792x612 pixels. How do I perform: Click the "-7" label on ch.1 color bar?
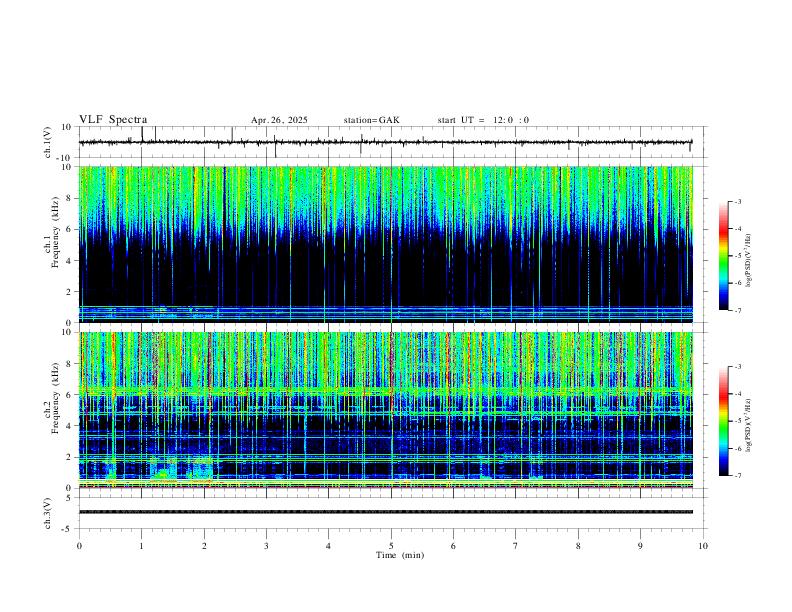[737, 311]
